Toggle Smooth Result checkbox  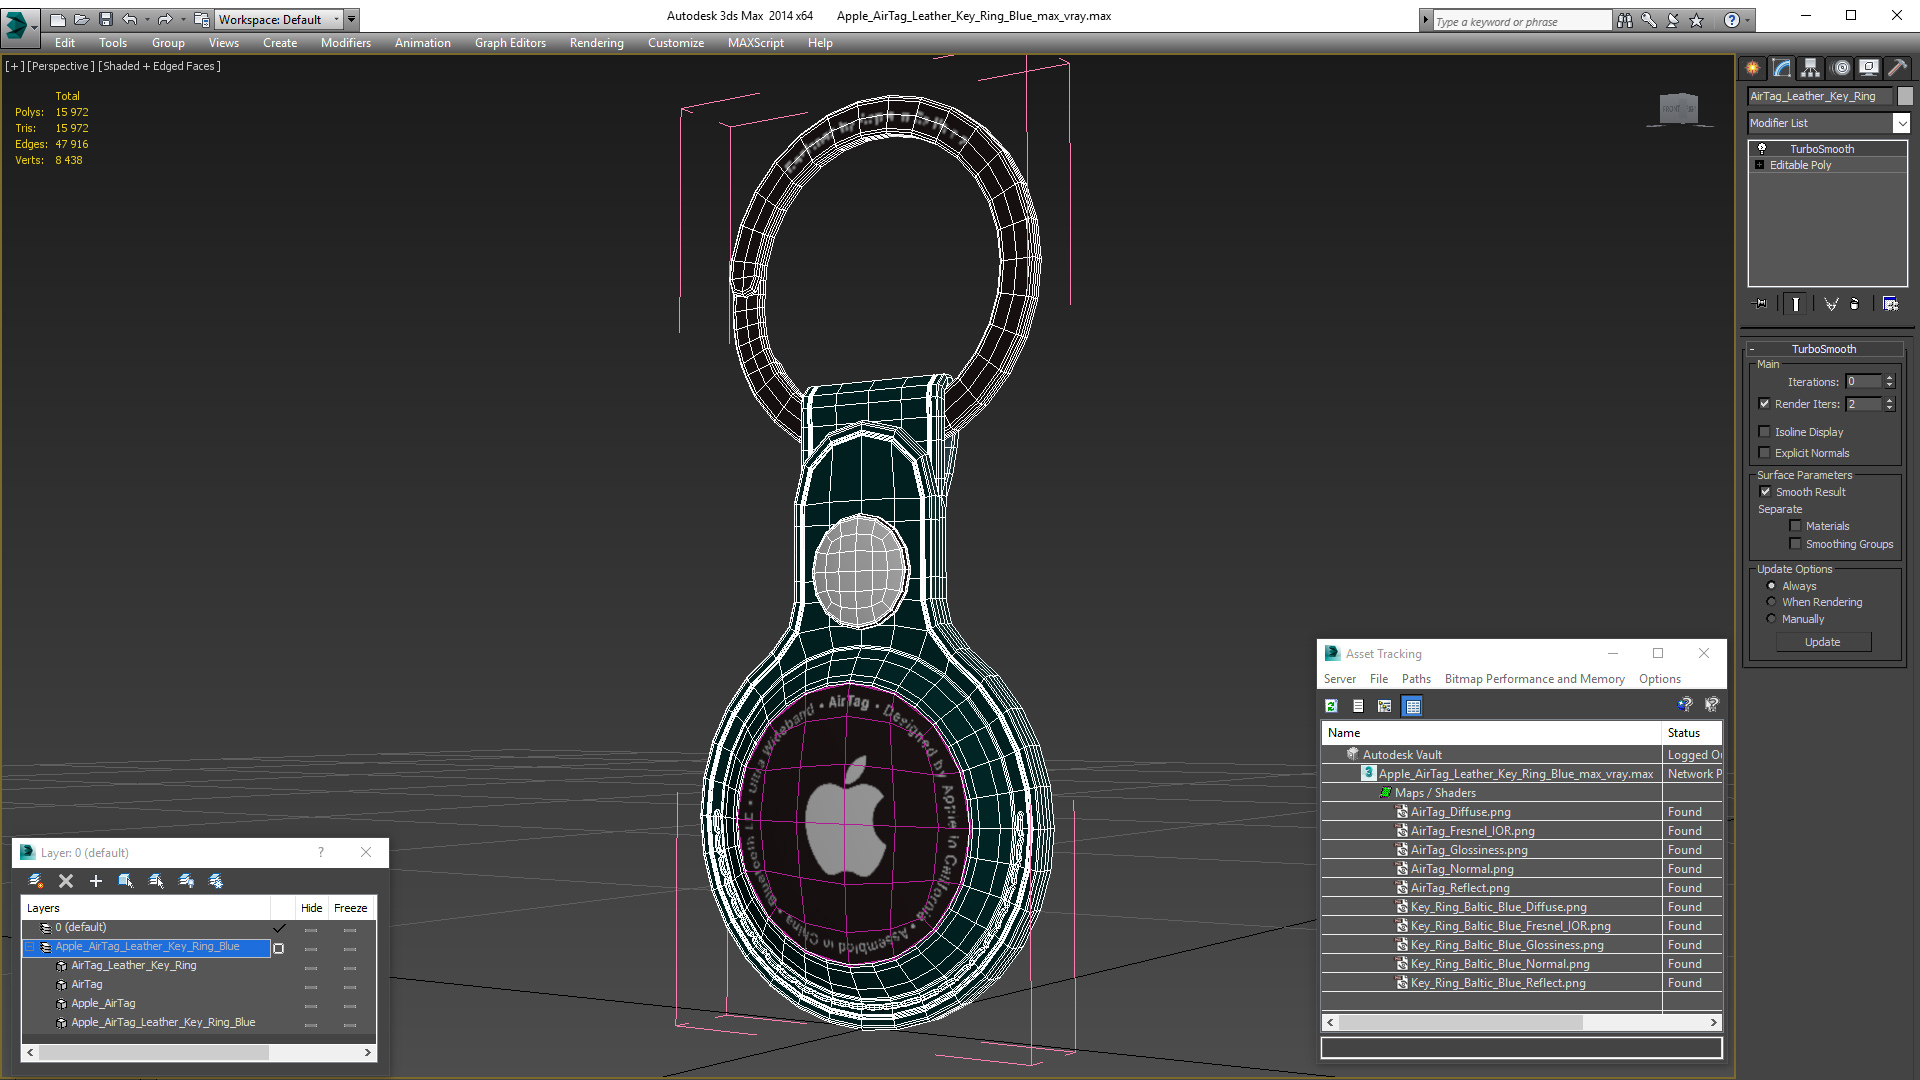[1765, 492]
